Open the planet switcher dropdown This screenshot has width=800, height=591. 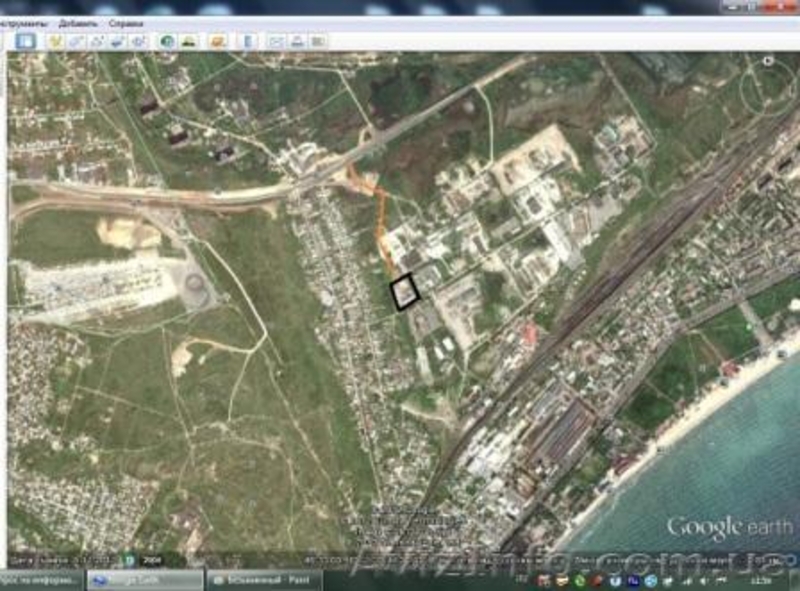click(x=217, y=41)
